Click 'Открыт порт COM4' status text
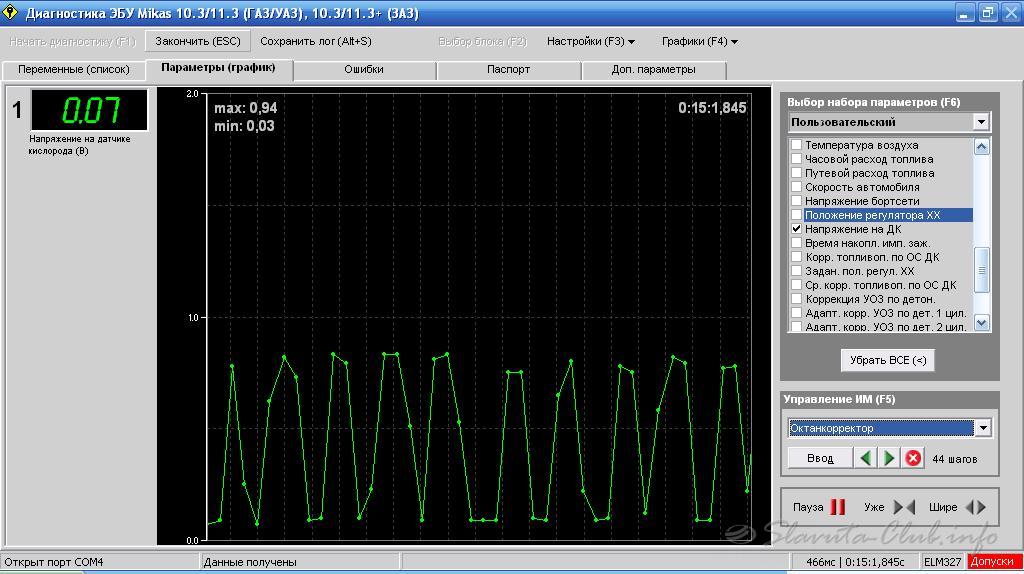 pyautogui.click(x=54, y=562)
